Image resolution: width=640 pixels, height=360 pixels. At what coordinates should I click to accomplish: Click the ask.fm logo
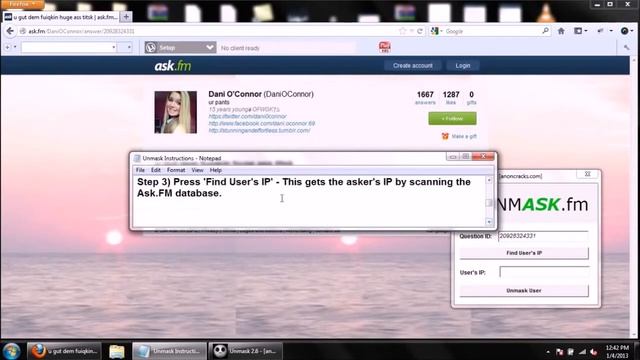click(x=173, y=66)
